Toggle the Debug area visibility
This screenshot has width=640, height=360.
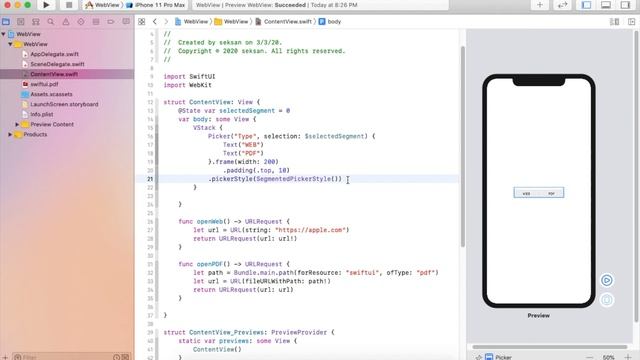606,5
